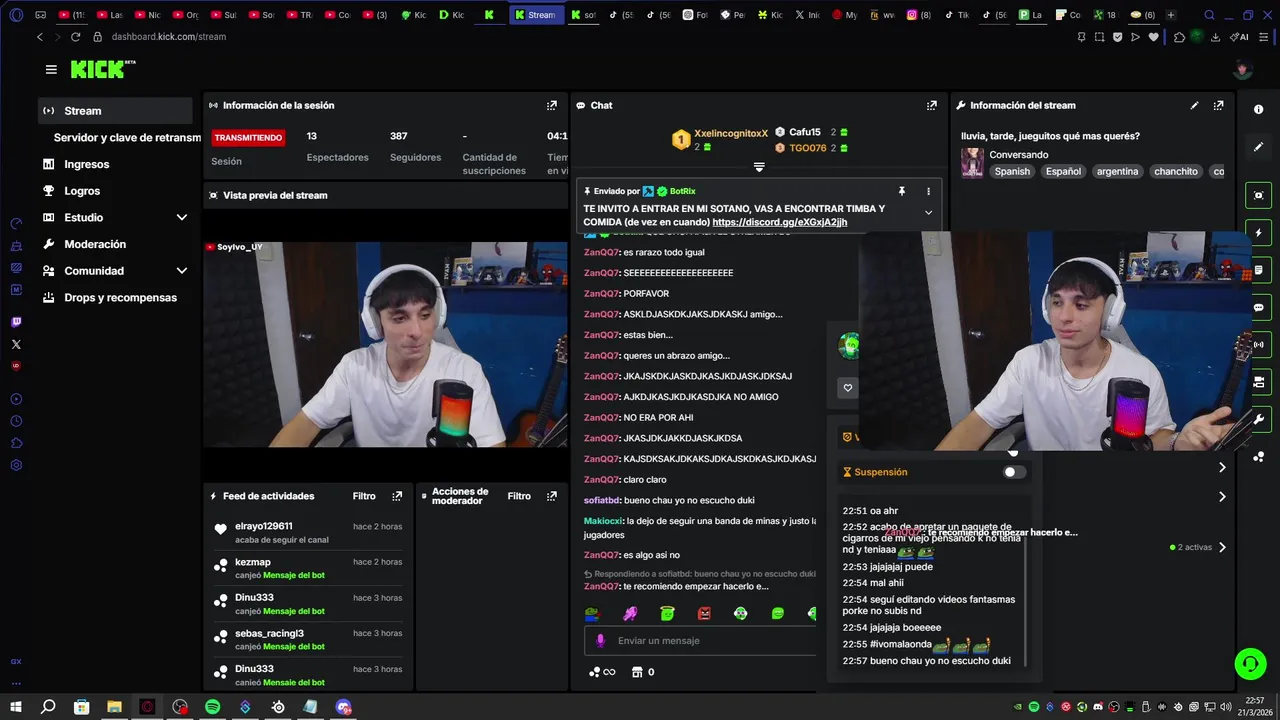The width and height of the screenshot is (1280, 720).
Task: Click the TRANSMITIENDO status badge
Action: [248, 138]
